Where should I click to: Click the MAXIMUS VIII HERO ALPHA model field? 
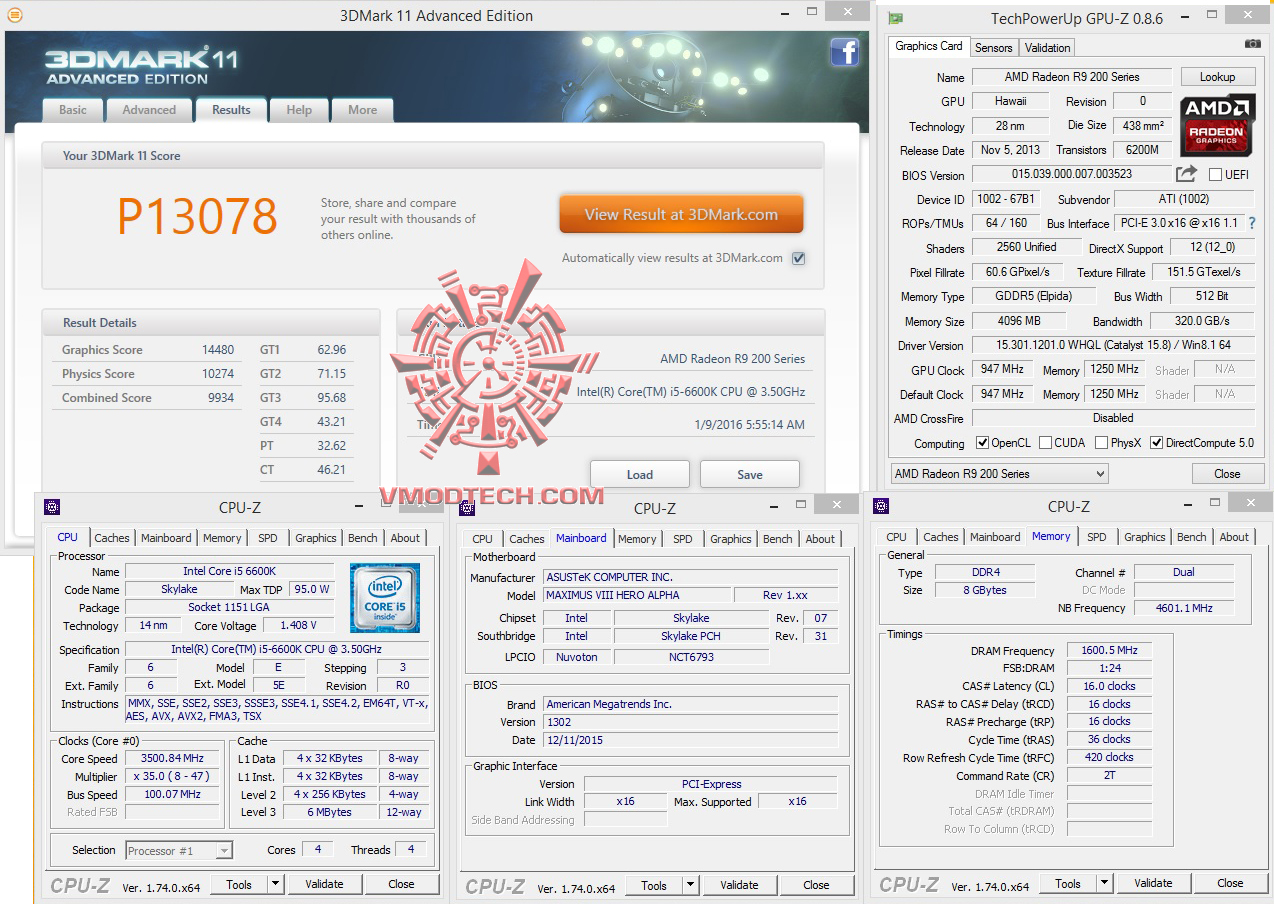(636, 595)
